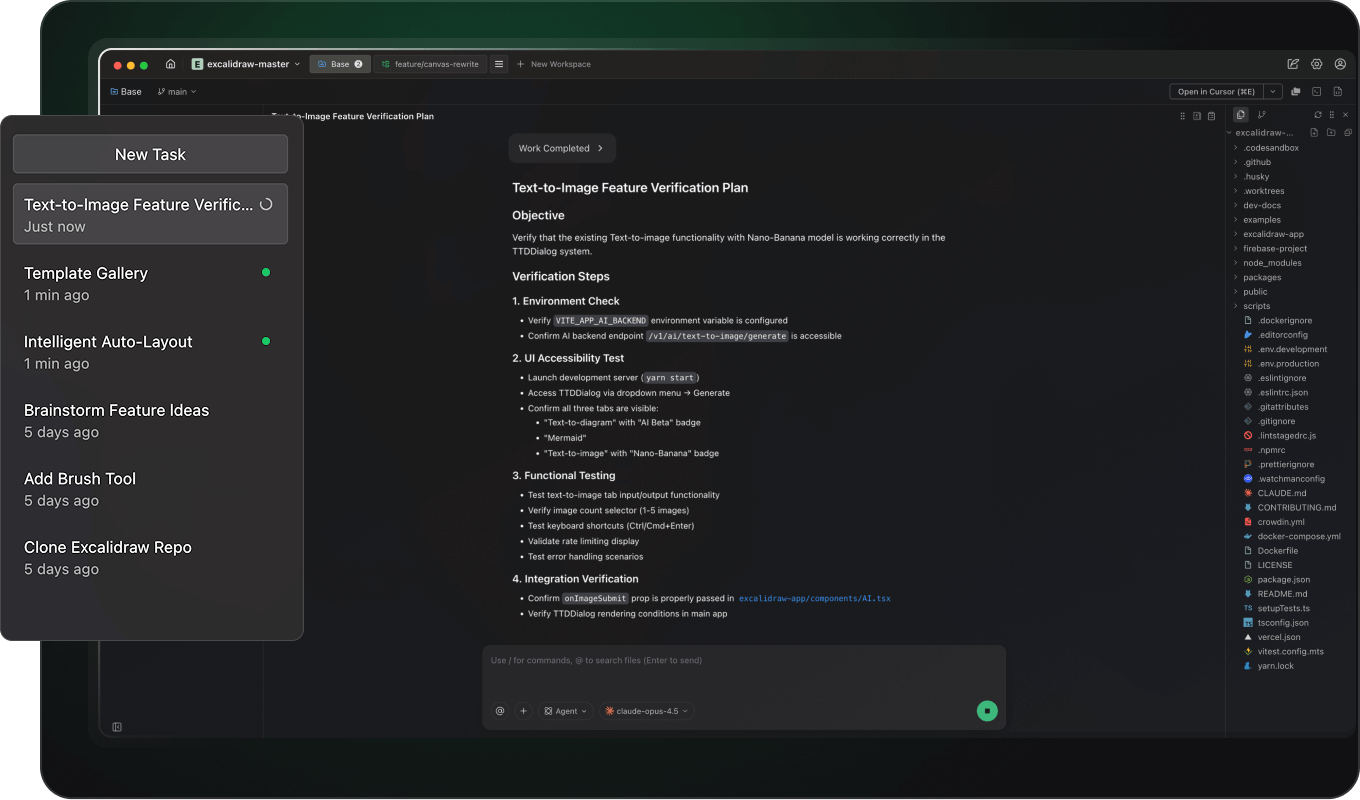Switch to feature/canvas-rewrite workspace tab
The height and width of the screenshot is (800, 1360).
coord(429,64)
